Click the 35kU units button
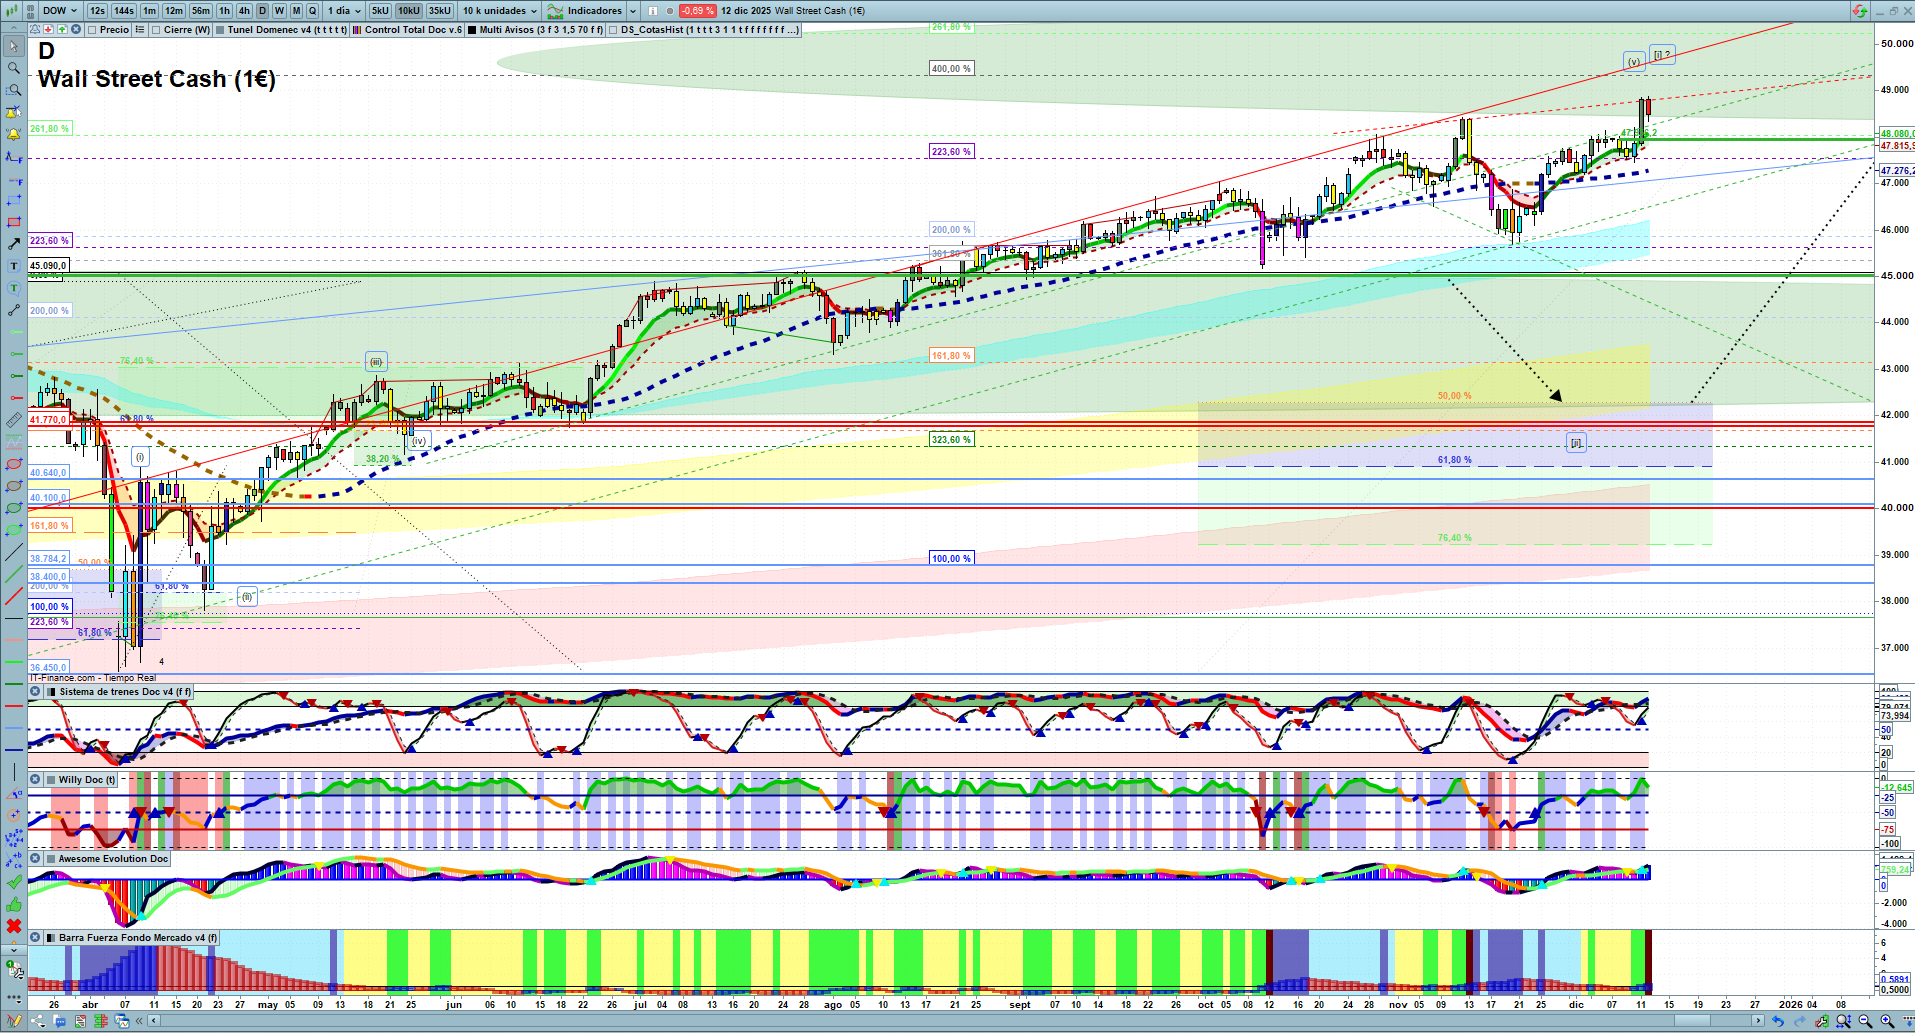This screenshot has width=1915, height=1033. pos(440,11)
